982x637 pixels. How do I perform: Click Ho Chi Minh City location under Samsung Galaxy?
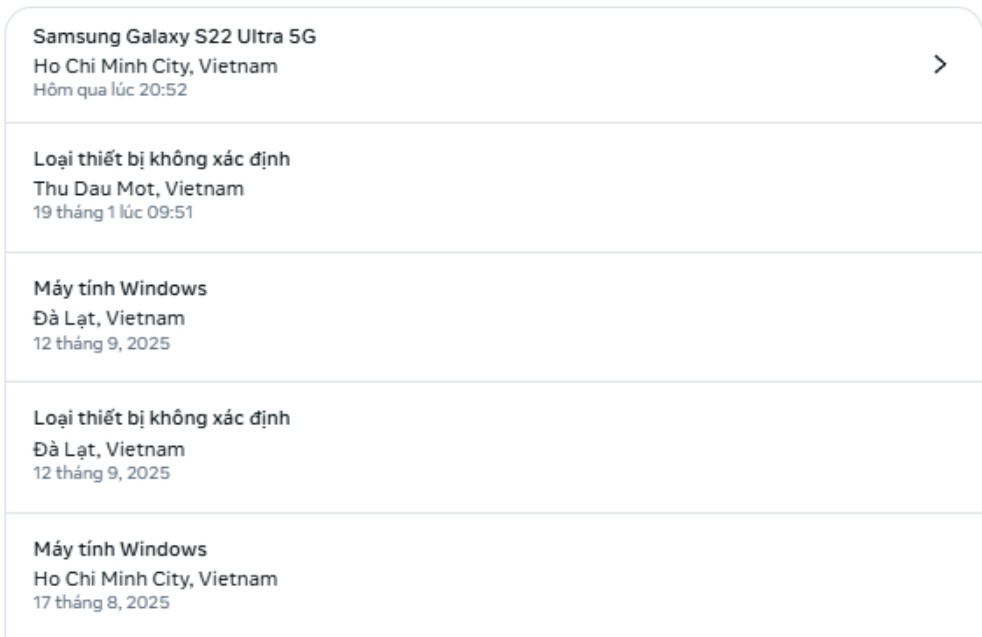(155, 67)
